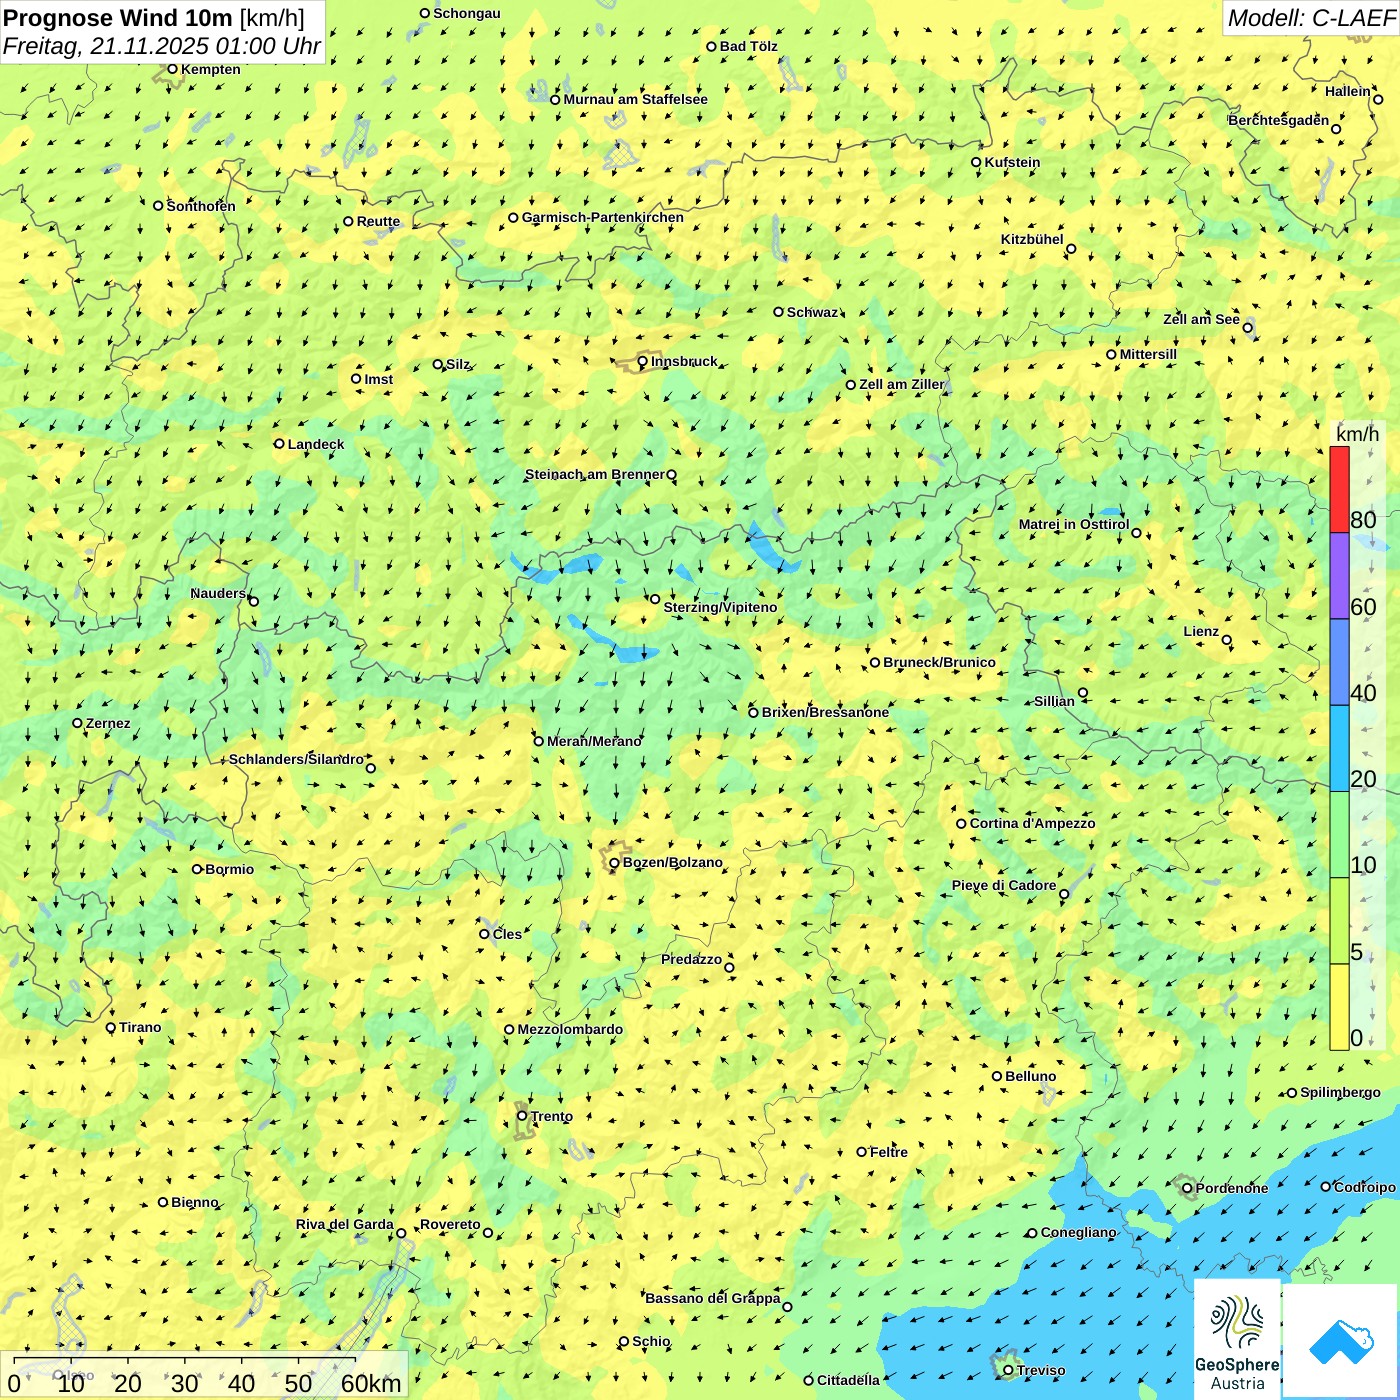Click the 'Rovereto' label
The height and width of the screenshot is (1400, 1400).
point(450,1224)
